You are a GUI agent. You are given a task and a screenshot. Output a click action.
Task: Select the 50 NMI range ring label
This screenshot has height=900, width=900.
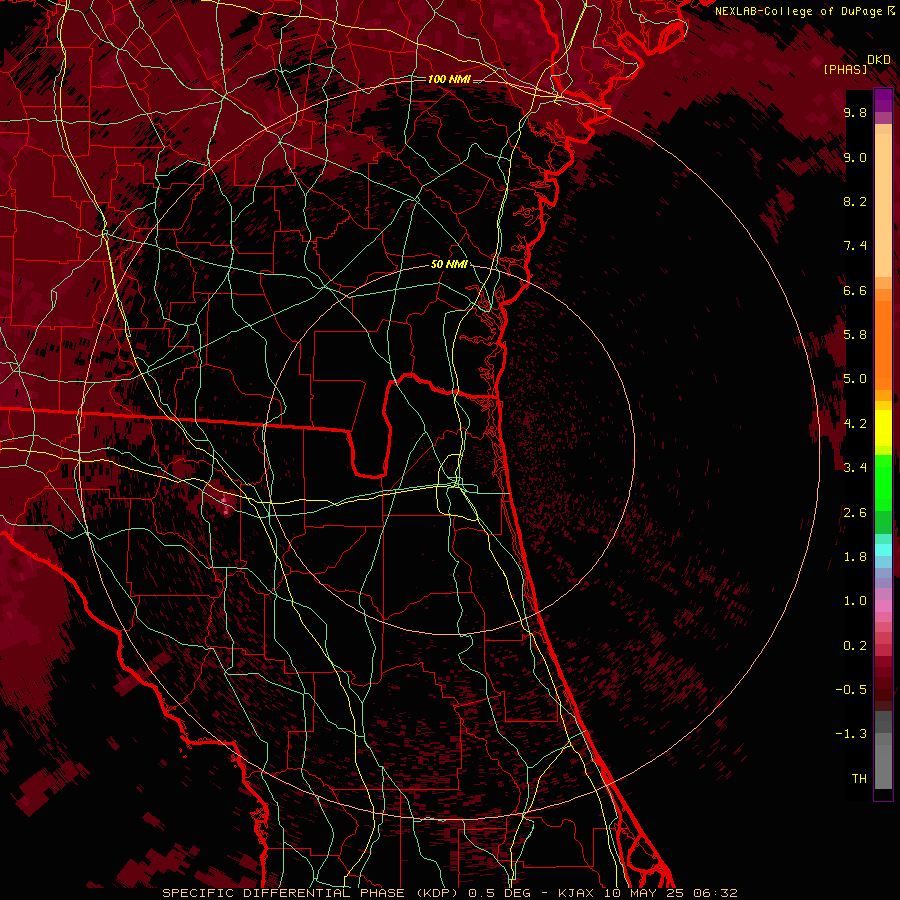[x=449, y=264]
